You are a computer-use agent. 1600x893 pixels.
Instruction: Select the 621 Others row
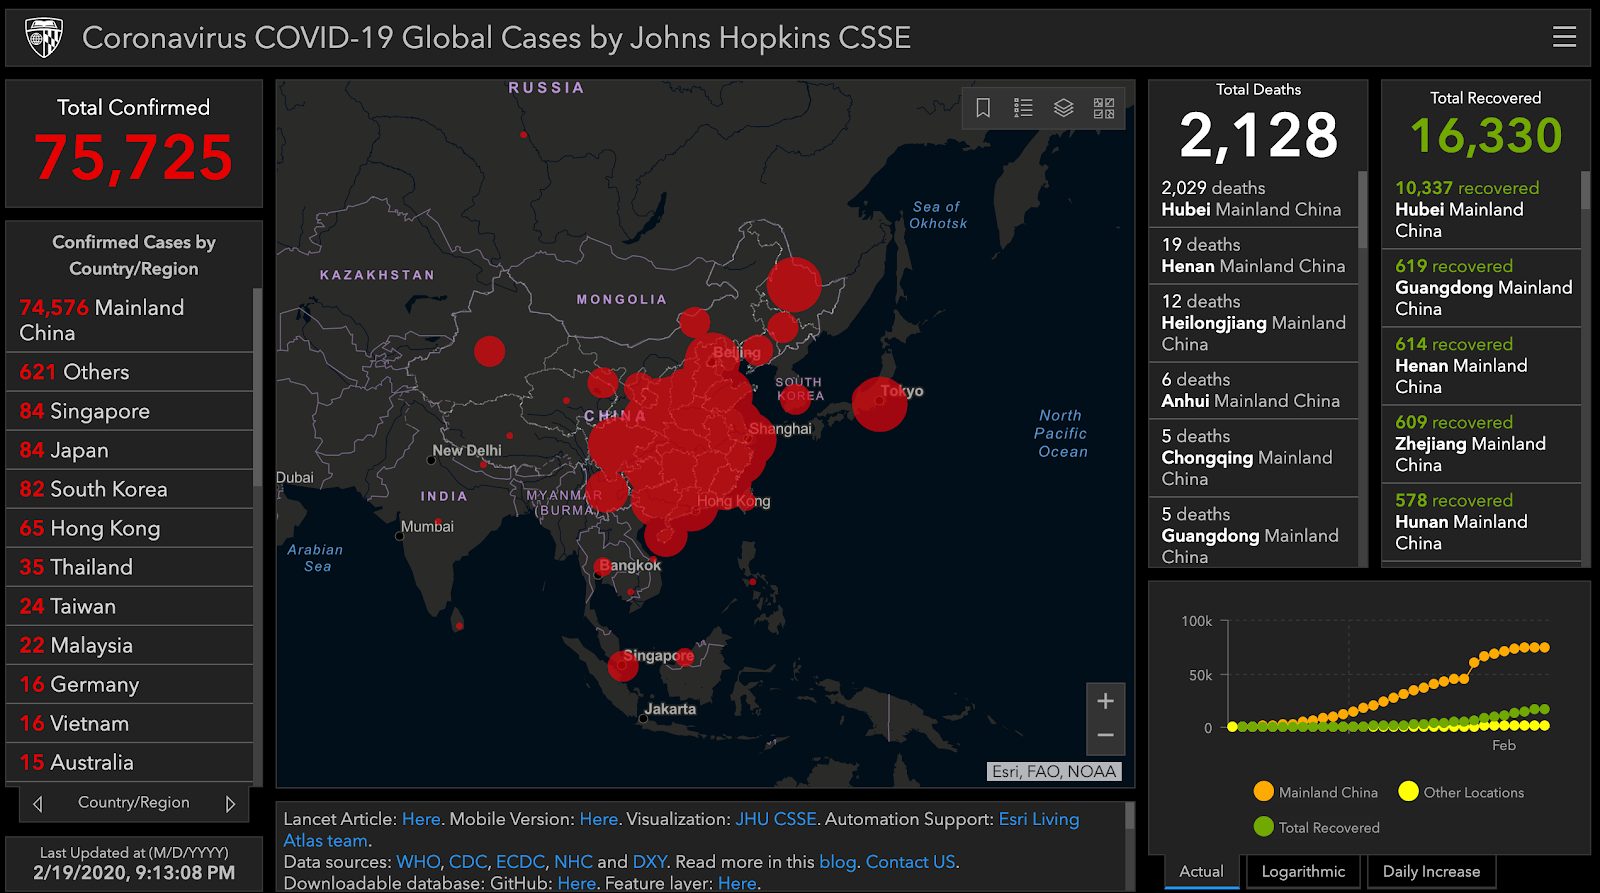point(129,372)
